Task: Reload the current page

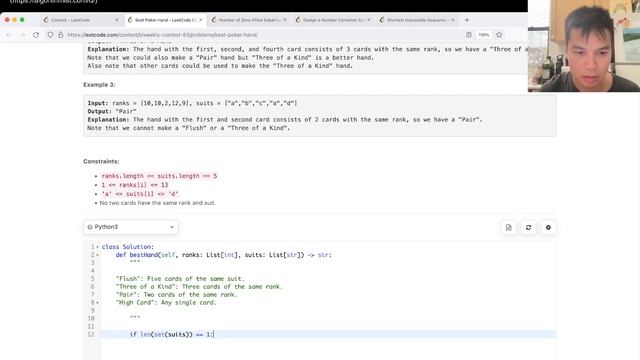Action: coord(36,35)
